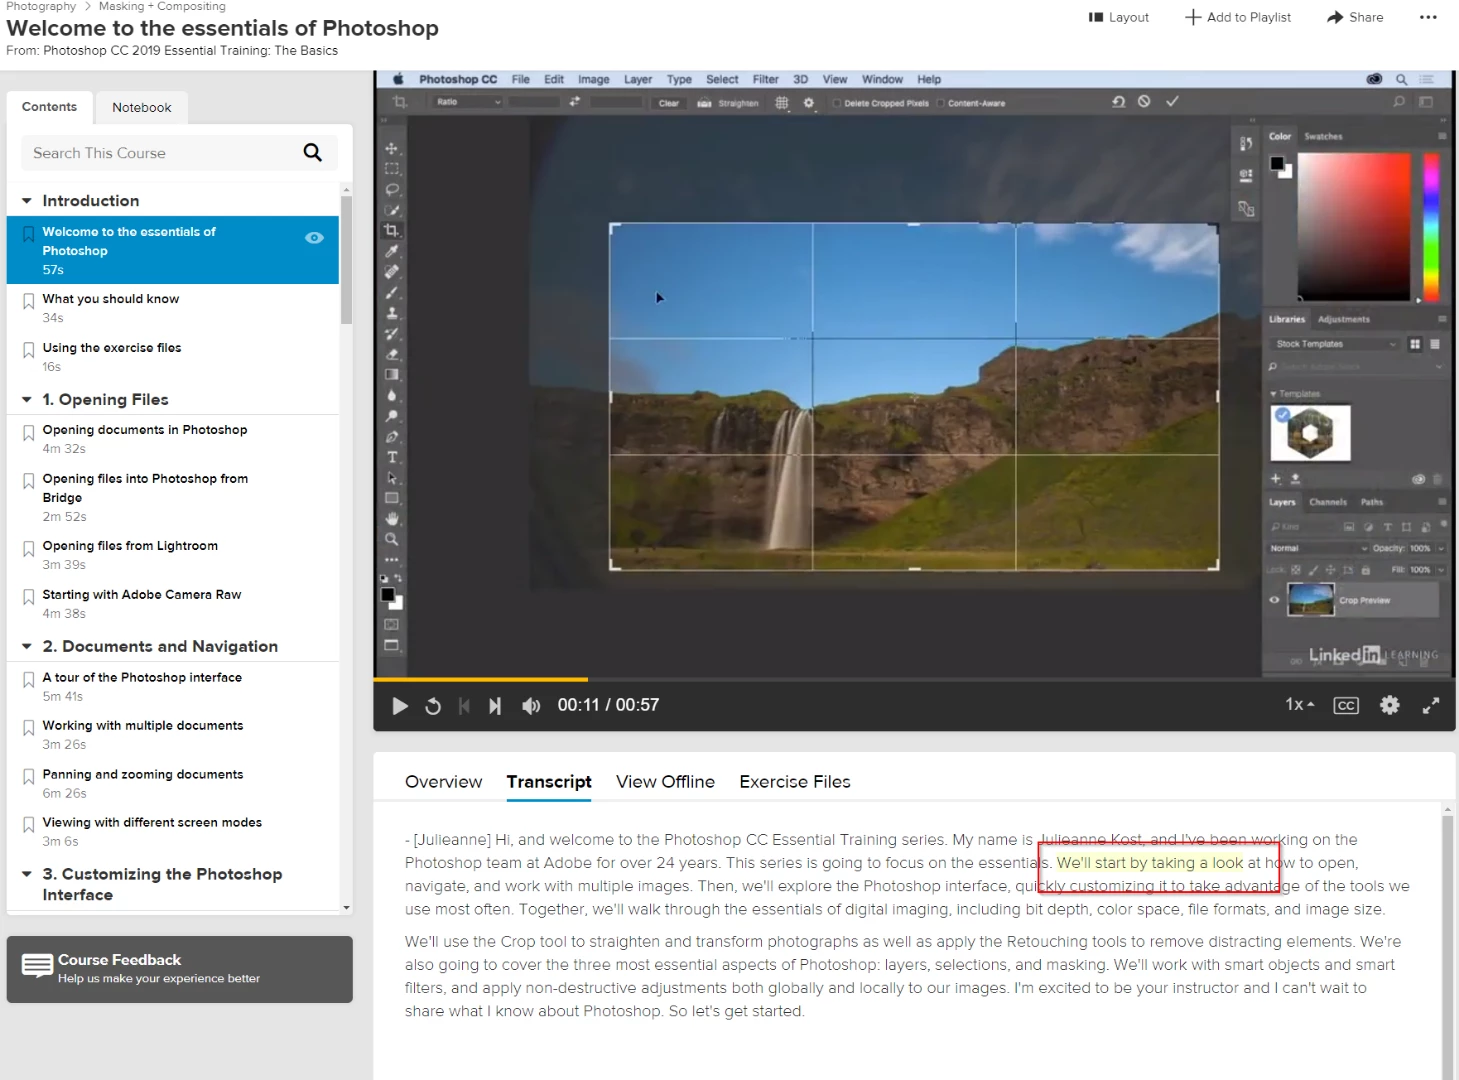Collapse the Introduction section

[27, 201]
